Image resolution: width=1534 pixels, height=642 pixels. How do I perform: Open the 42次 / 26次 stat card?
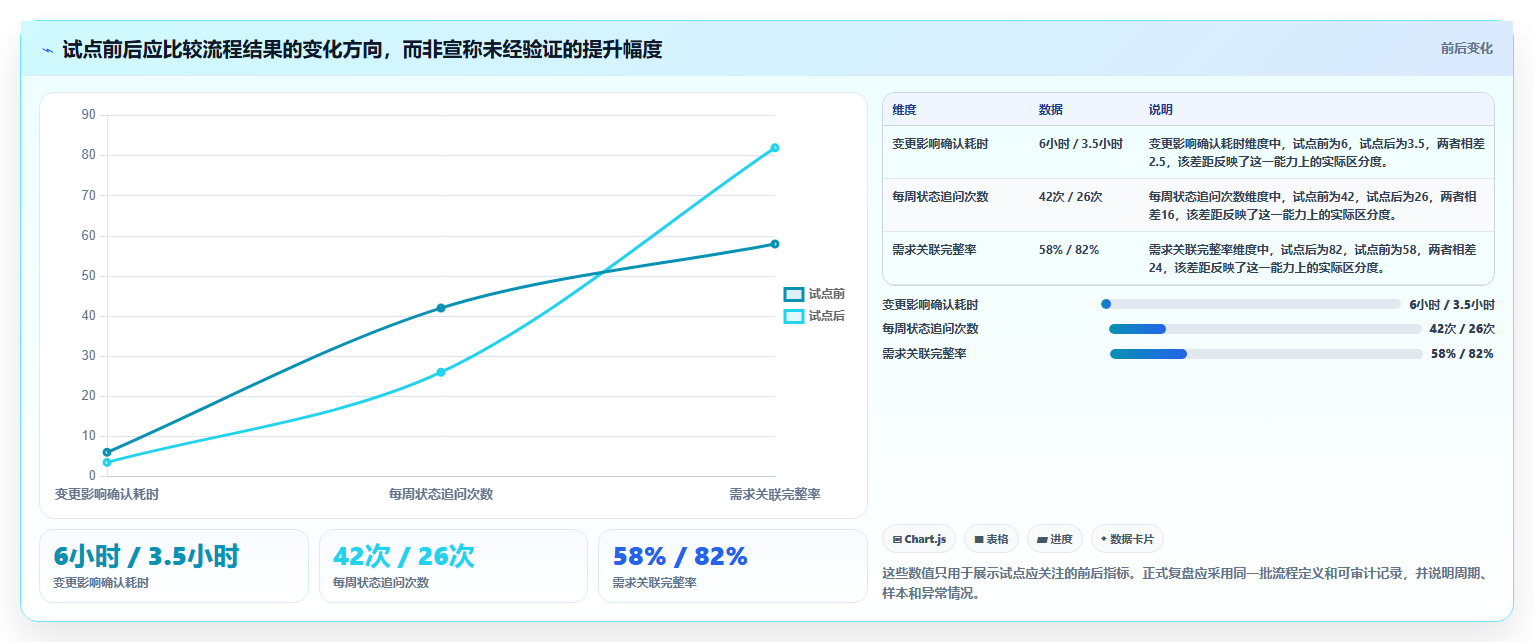coord(453,566)
